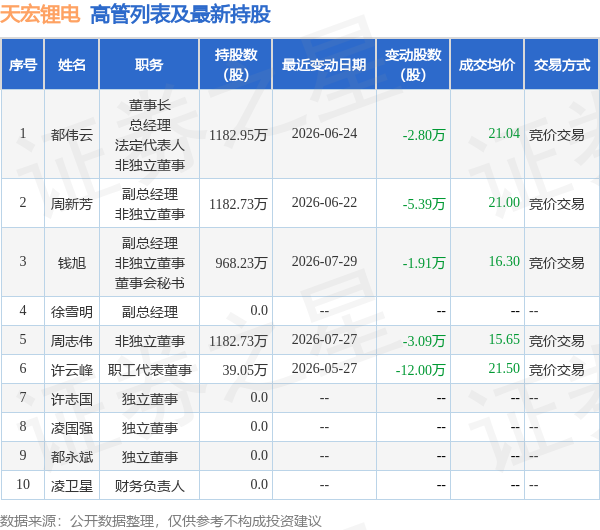Click 0.0 holdings in 凌卫星's row

tap(259, 484)
